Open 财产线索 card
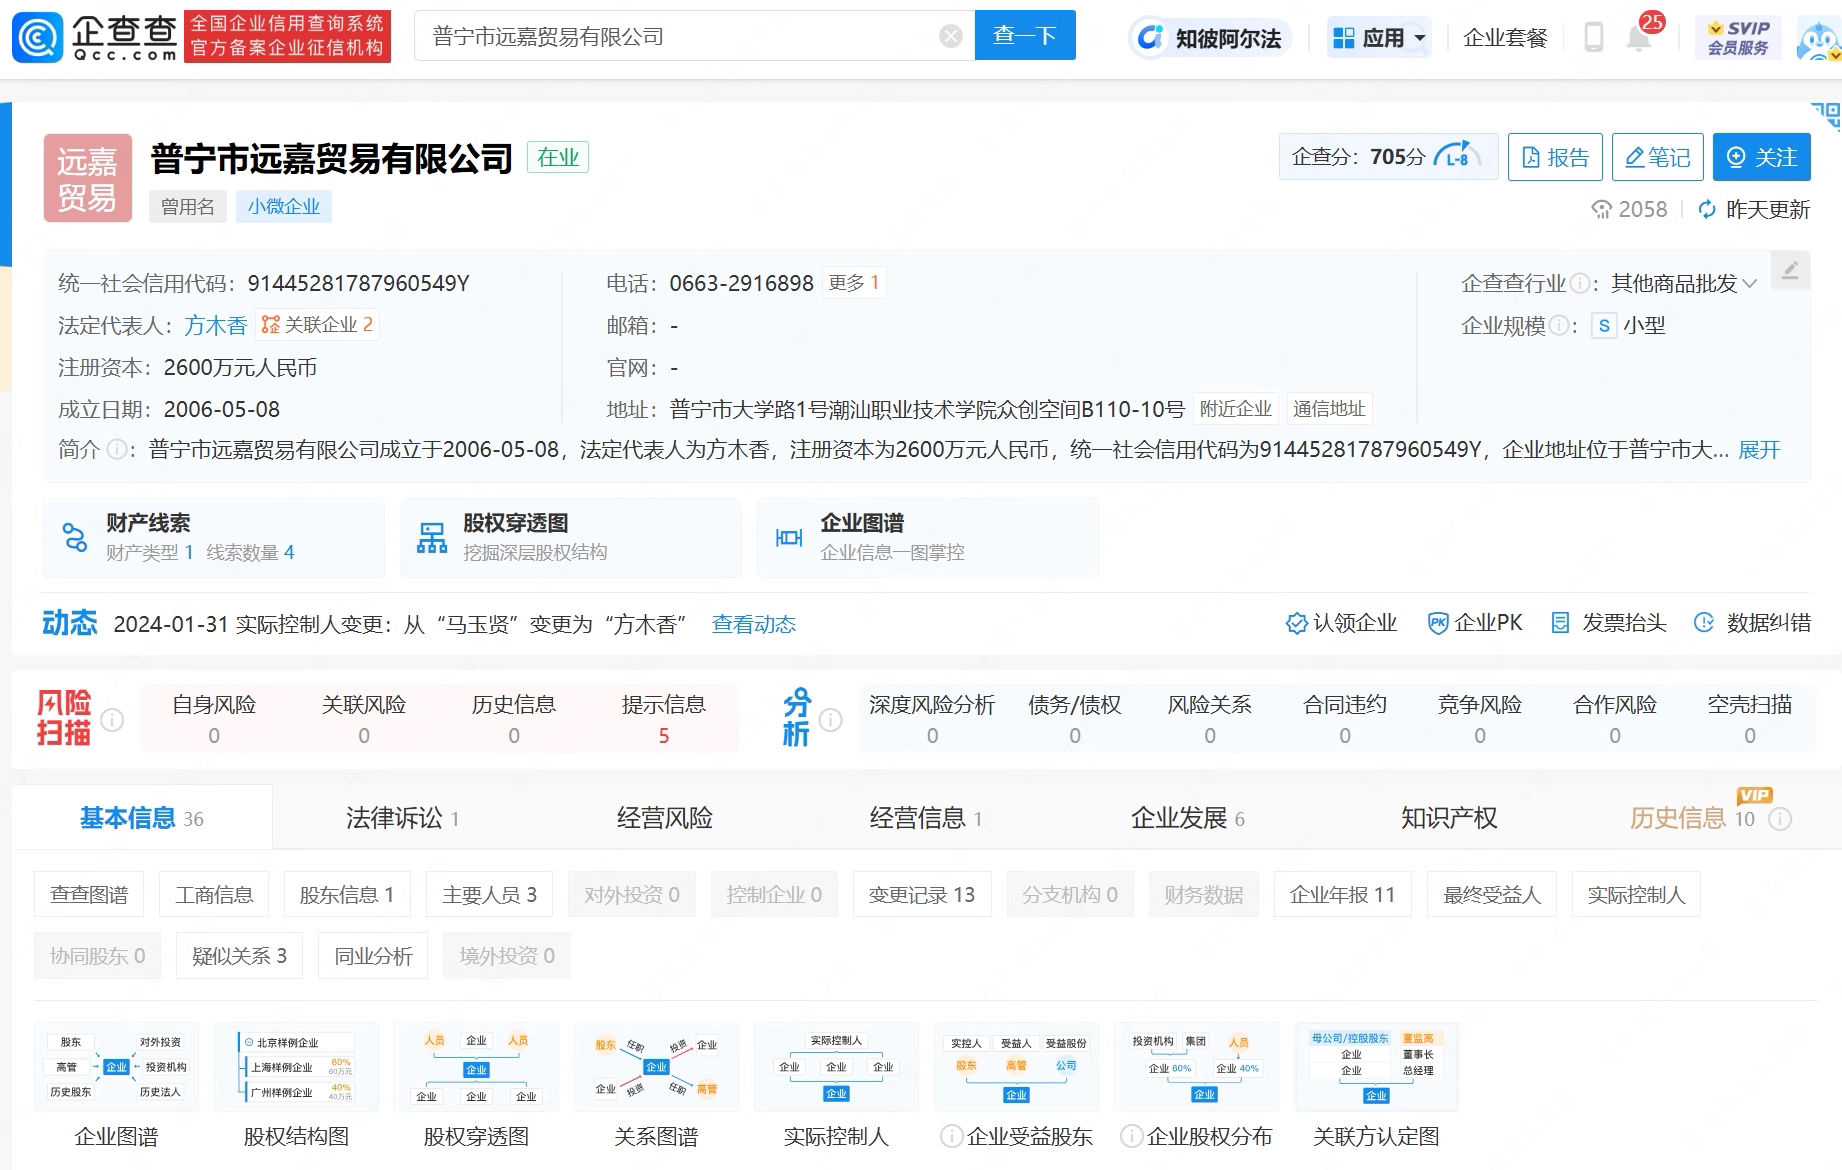The height and width of the screenshot is (1170, 1842). (214, 537)
